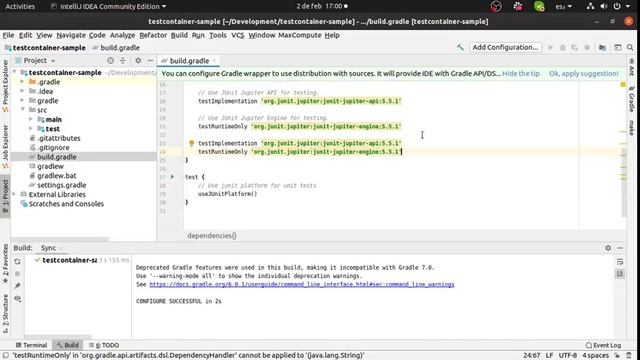Click the 4 spaces indent status entry
Viewport: 640px width, 360px height.
click(596, 355)
